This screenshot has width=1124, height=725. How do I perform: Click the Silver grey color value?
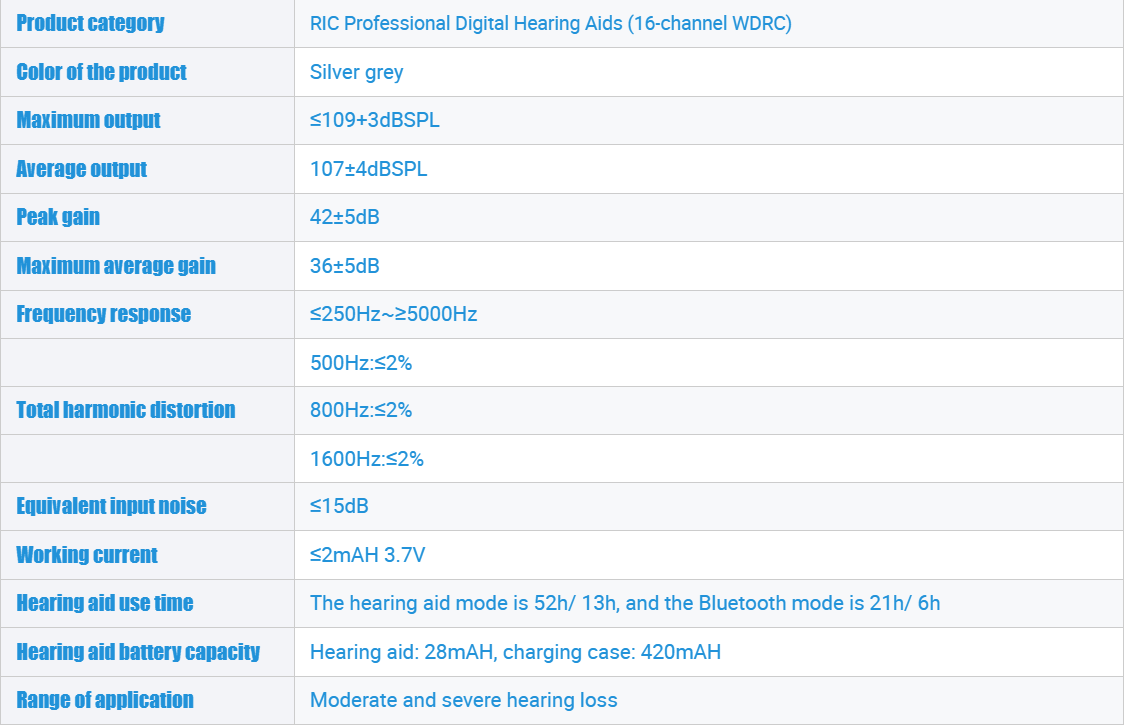coord(356,72)
